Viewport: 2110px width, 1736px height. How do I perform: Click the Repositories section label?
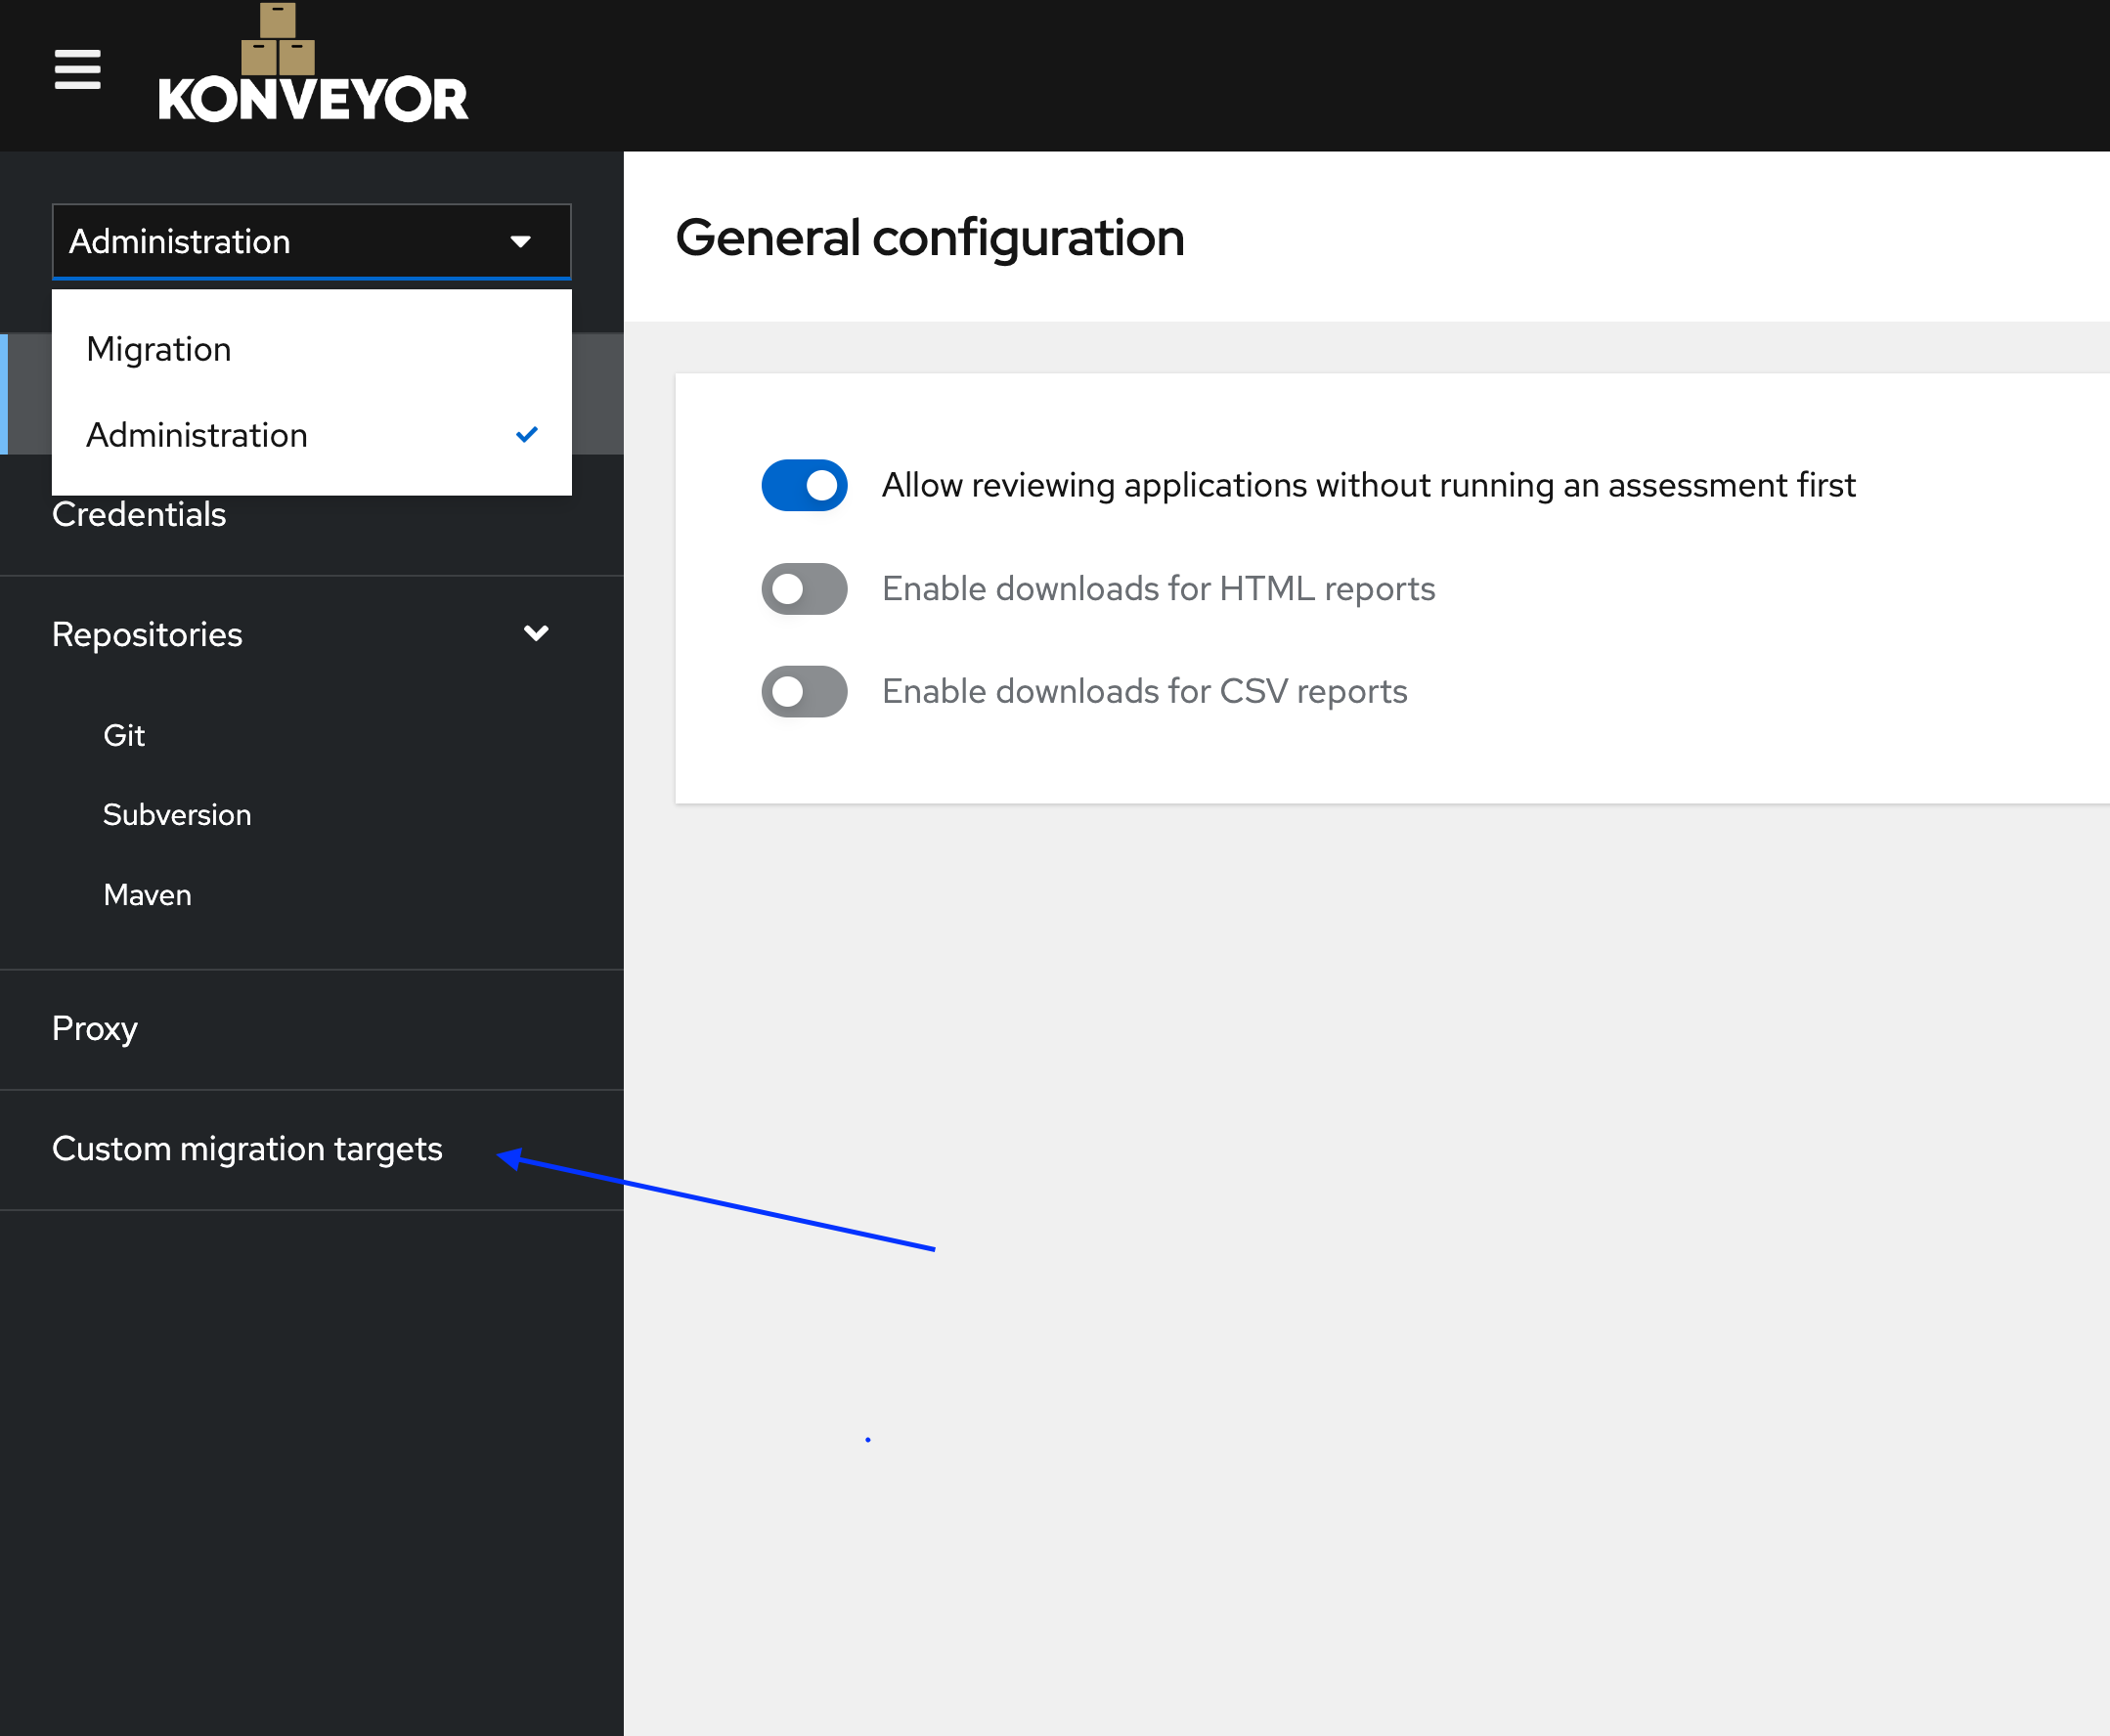[147, 635]
